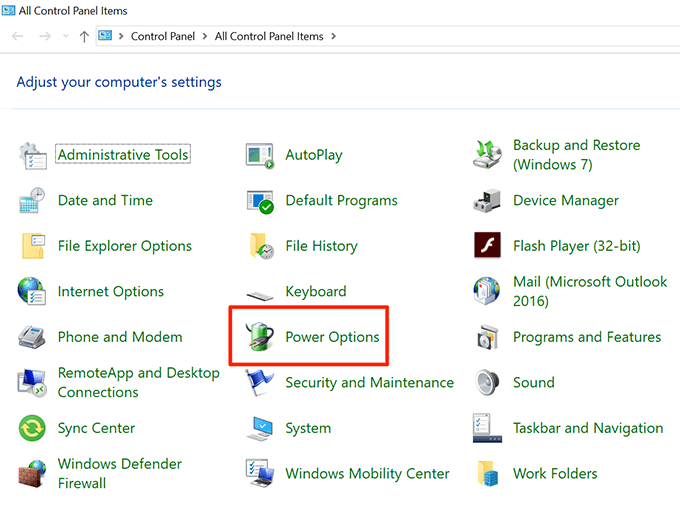Open the Administrative Tools link
Screen dimensions: 680x521
click(x=123, y=154)
